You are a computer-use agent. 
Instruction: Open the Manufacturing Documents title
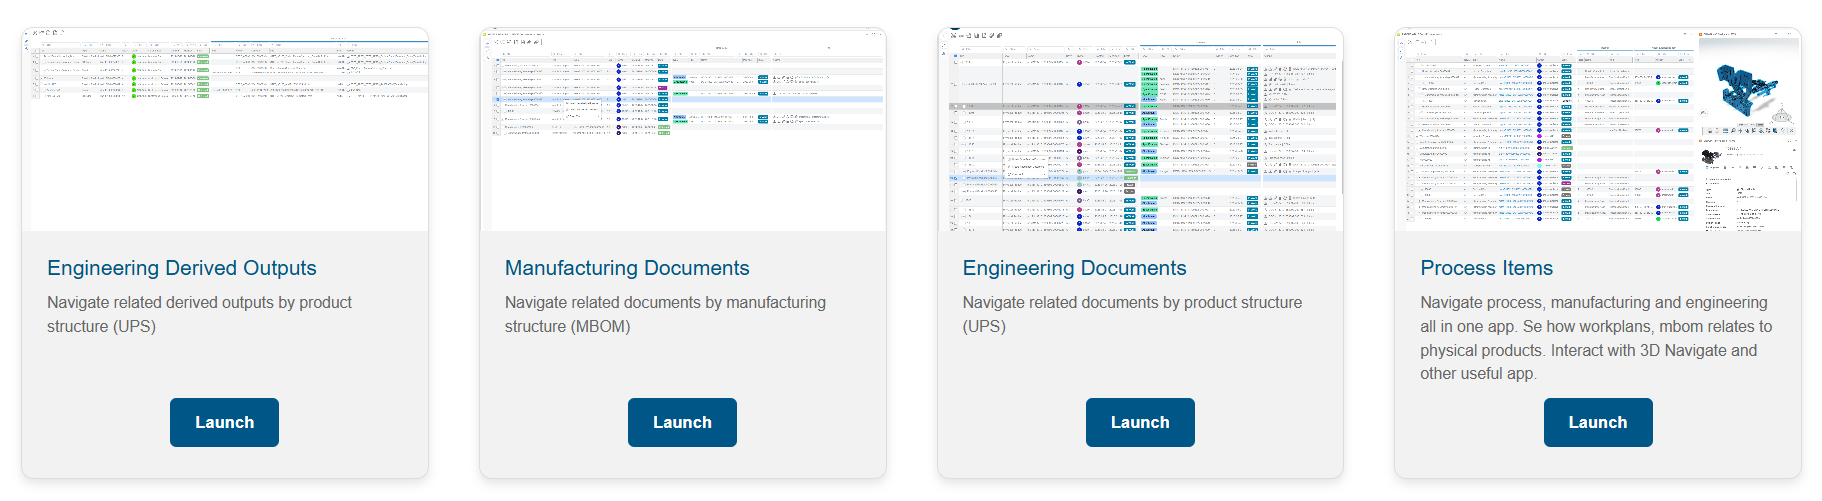click(x=627, y=268)
